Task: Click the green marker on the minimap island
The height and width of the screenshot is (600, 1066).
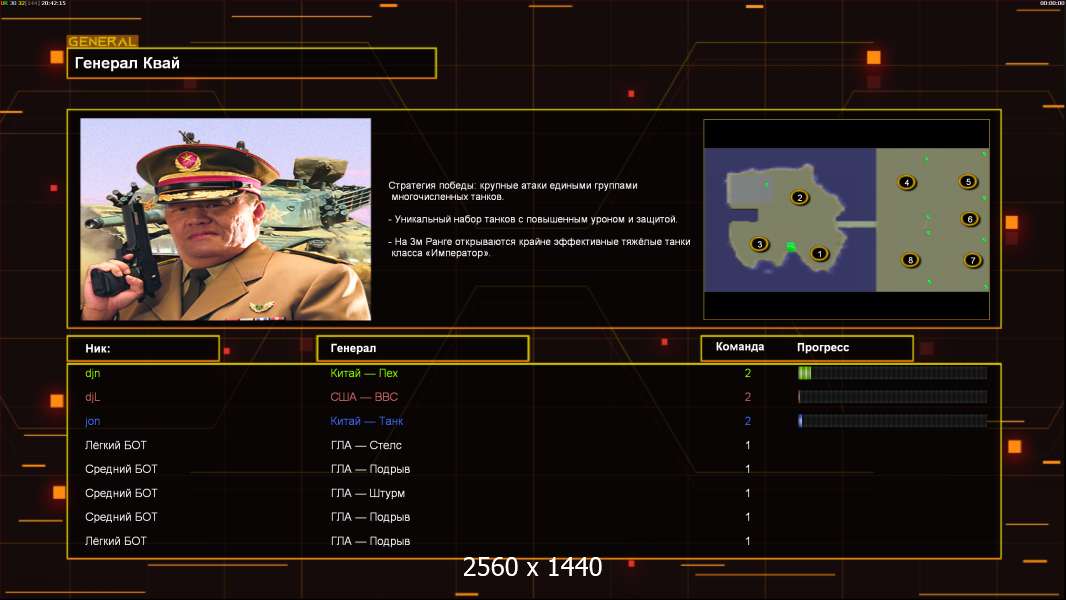Action: point(791,247)
